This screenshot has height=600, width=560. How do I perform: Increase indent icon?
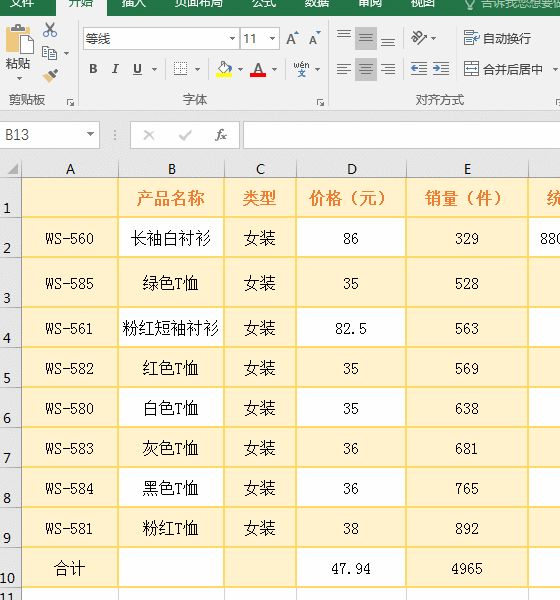click(x=441, y=69)
